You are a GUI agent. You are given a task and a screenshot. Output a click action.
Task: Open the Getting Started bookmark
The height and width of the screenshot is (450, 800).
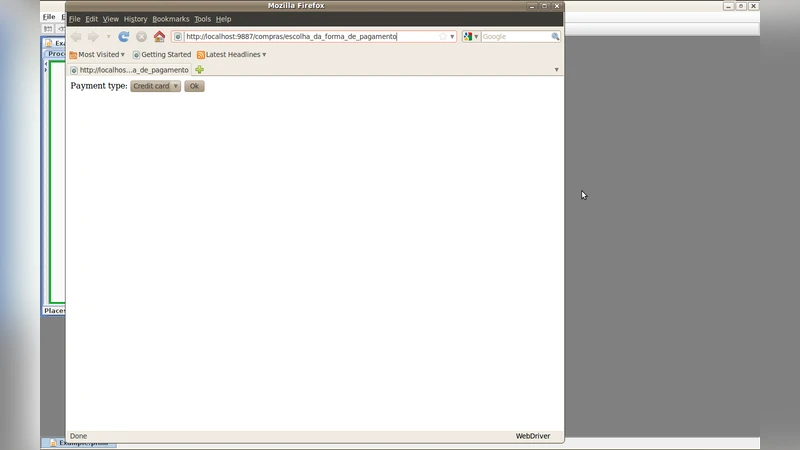[162, 55]
